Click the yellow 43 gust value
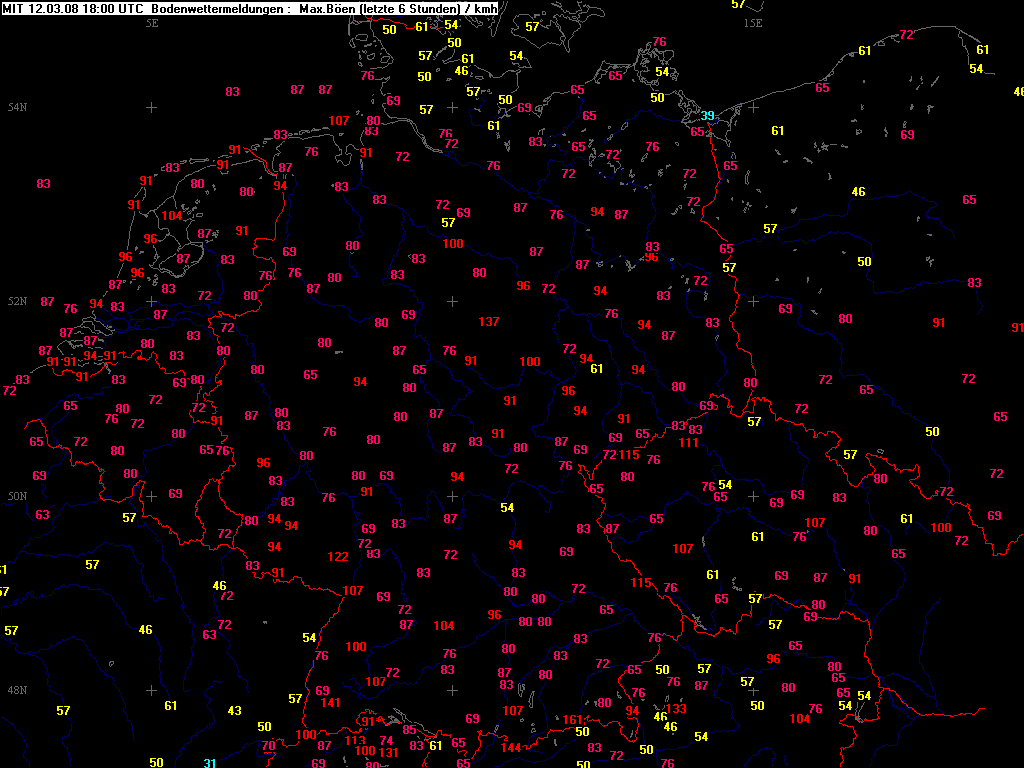The width and height of the screenshot is (1024, 768). (234, 711)
